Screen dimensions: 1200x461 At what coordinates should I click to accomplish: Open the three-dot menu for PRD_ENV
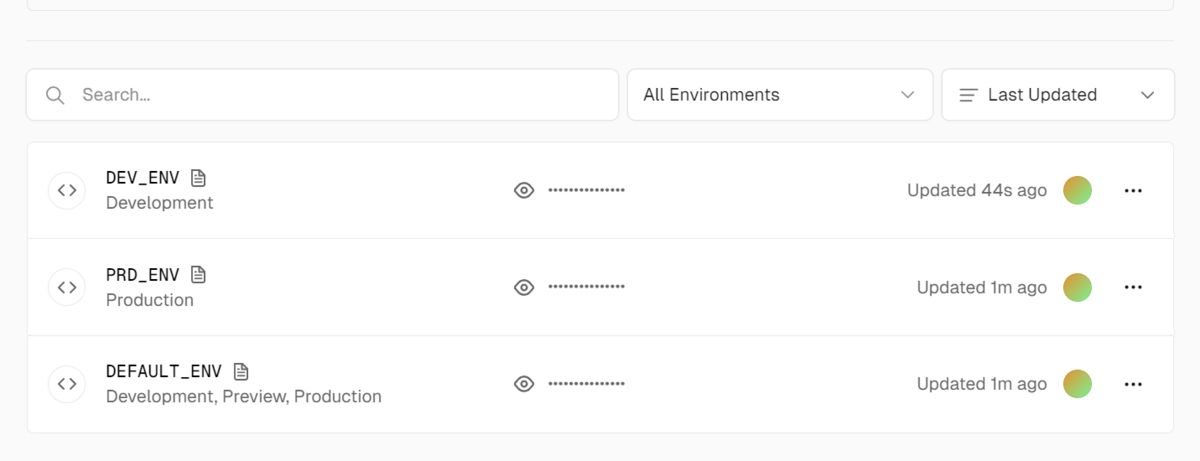[1133, 287]
